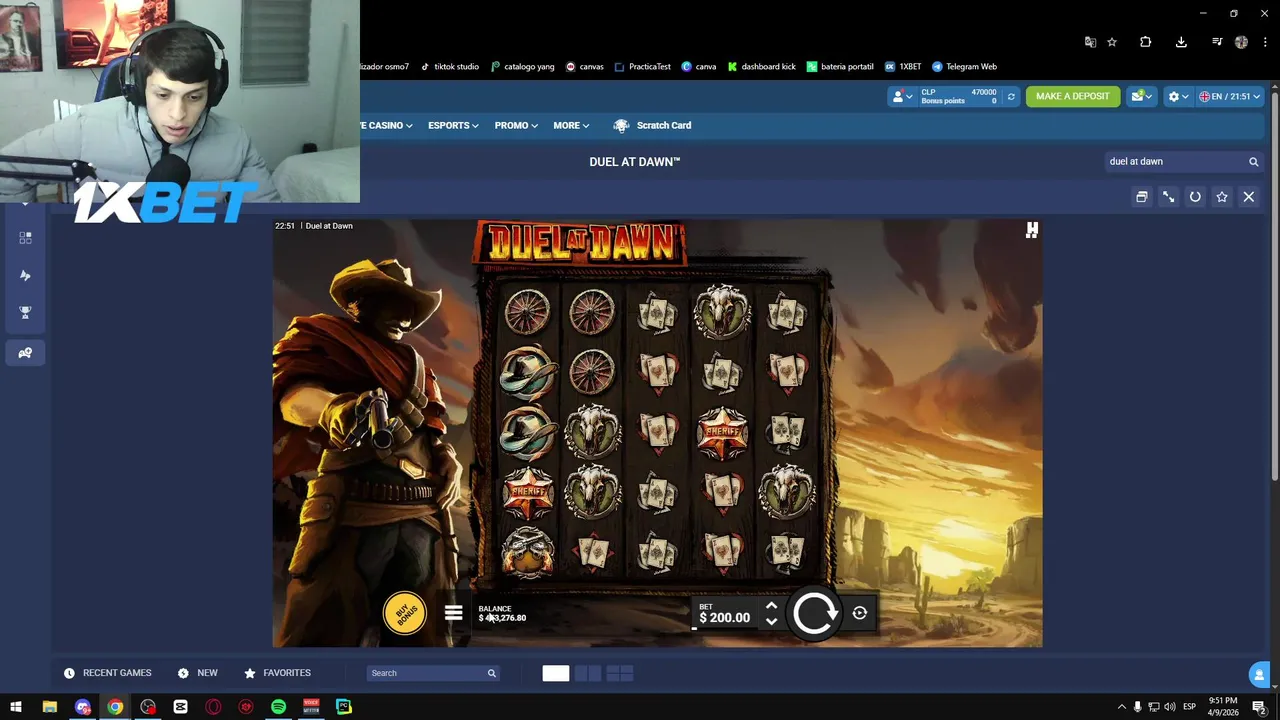The image size is (1280, 720).
Task: Open PyCharm from taskbar
Action: click(343, 707)
